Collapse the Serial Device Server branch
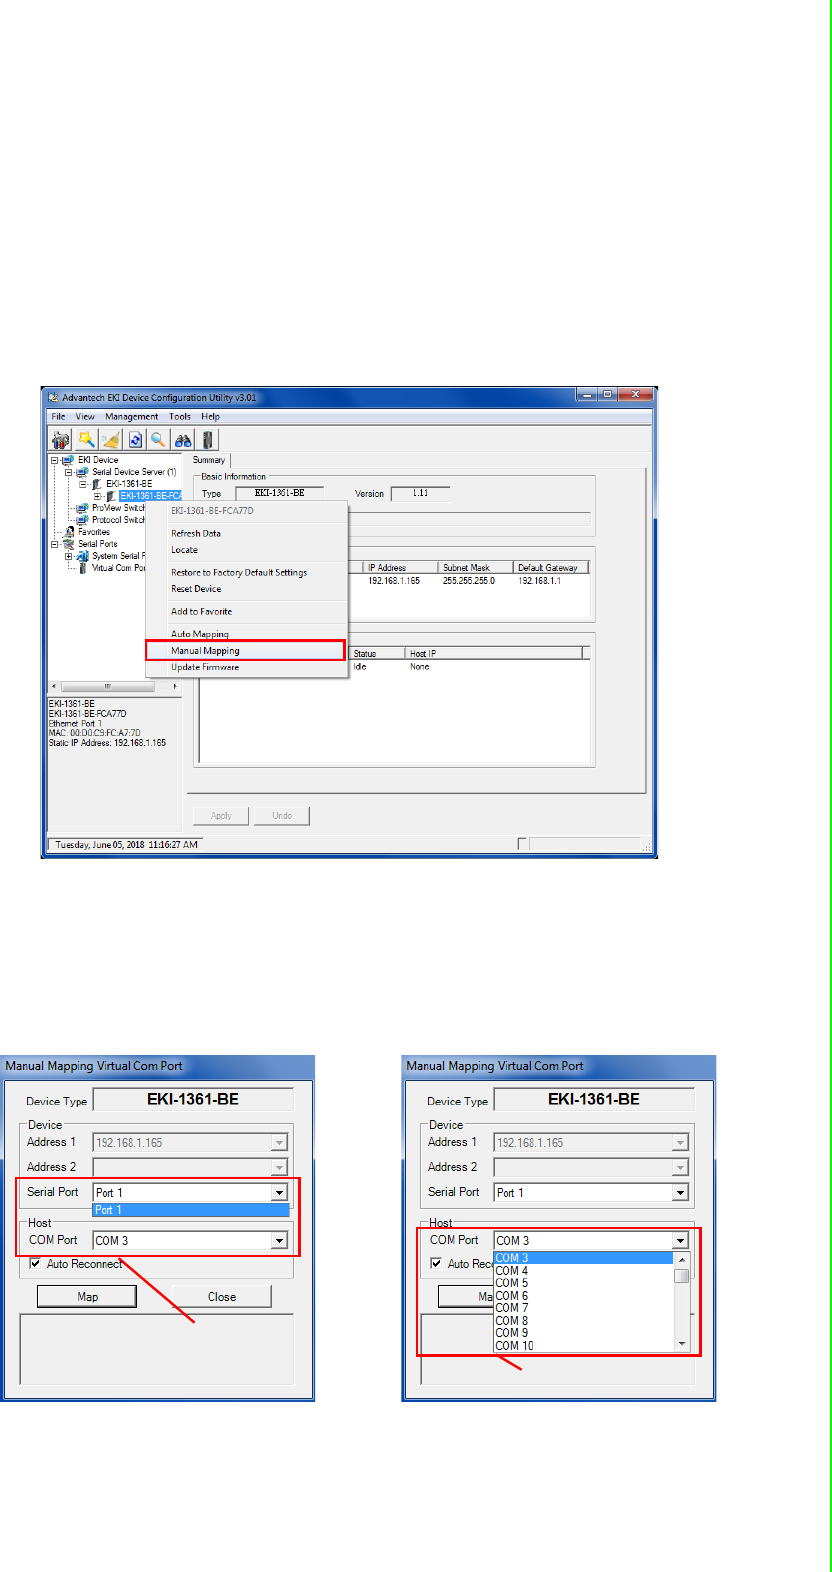The height and width of the screenshot is (1572, 832). [x=69, y=472]
